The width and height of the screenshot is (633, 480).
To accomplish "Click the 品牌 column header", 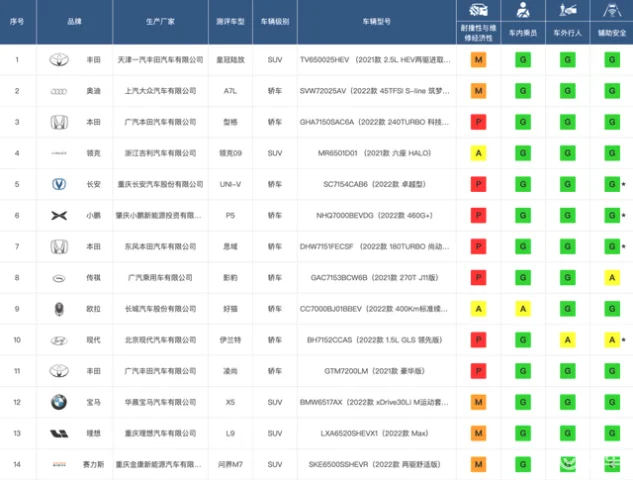I will click(74, 21).
